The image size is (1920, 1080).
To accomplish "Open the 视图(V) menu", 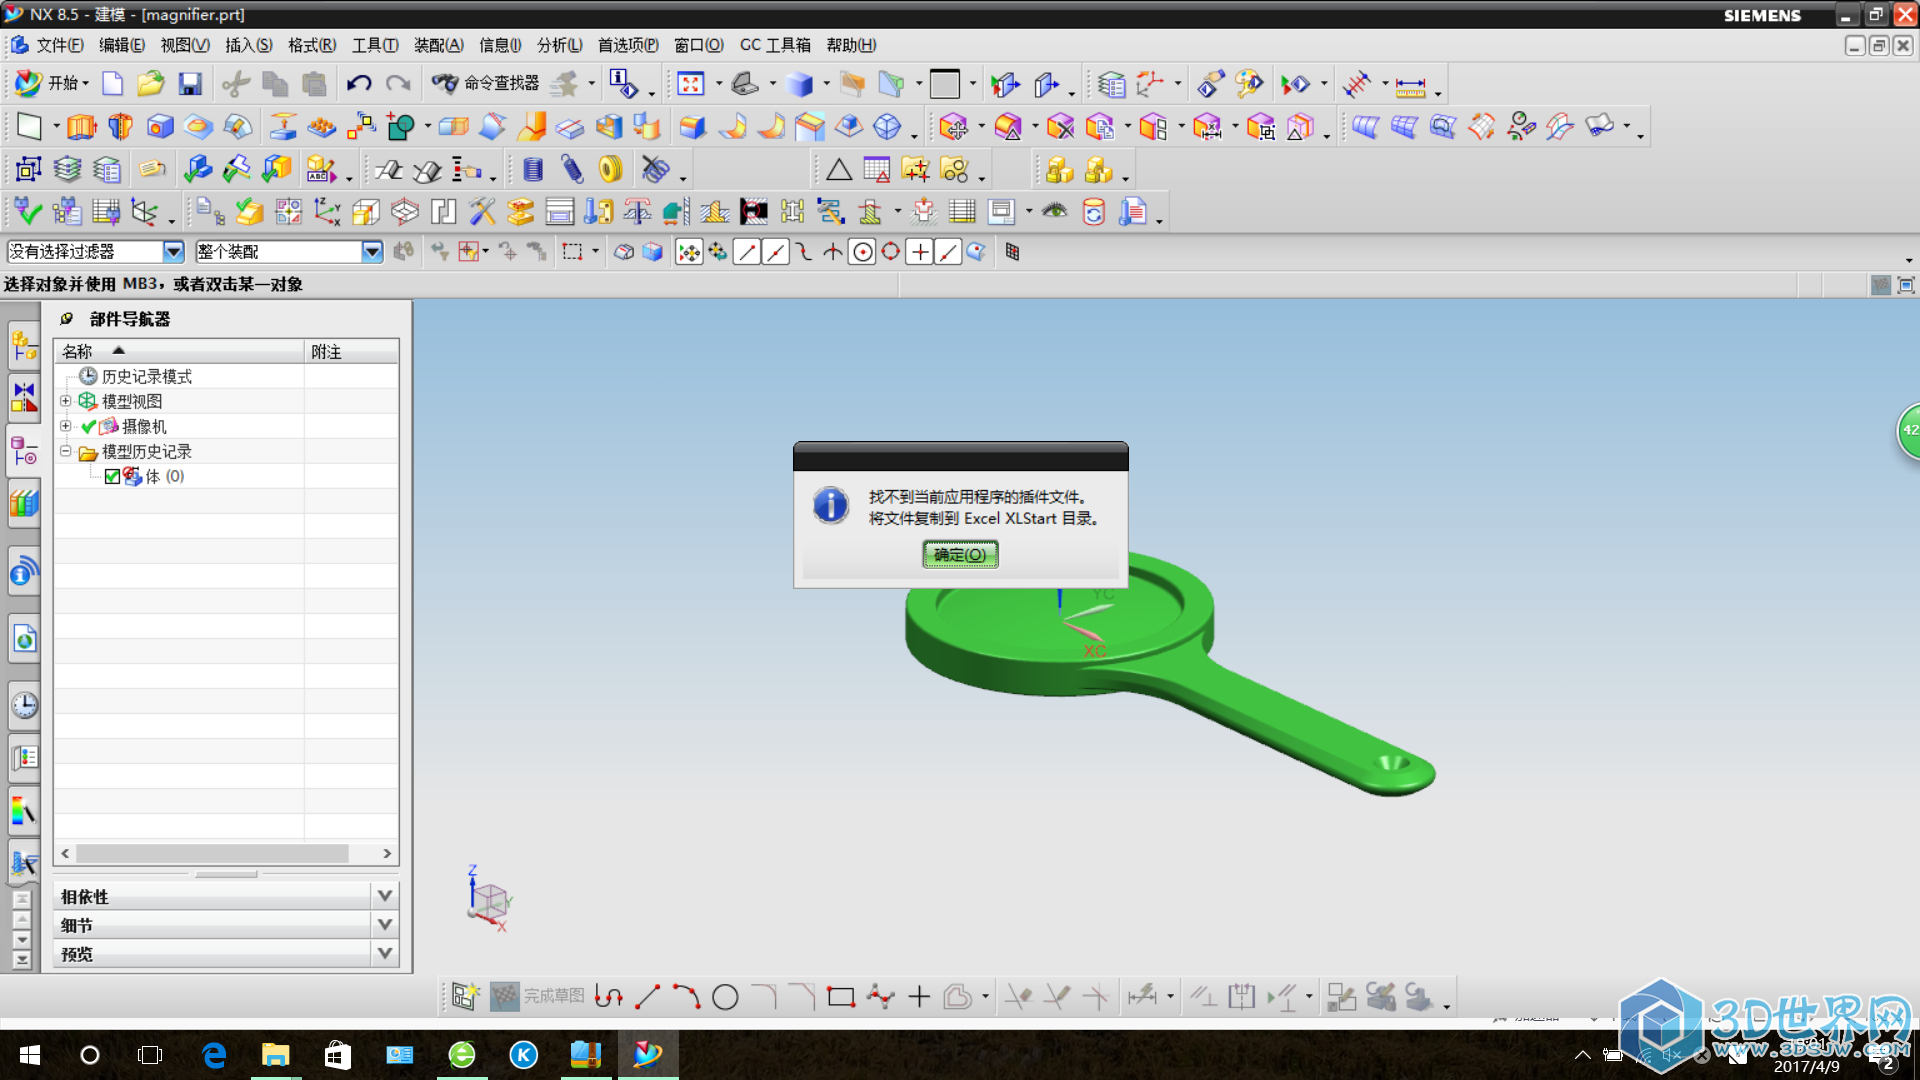I will coord(185,45).
